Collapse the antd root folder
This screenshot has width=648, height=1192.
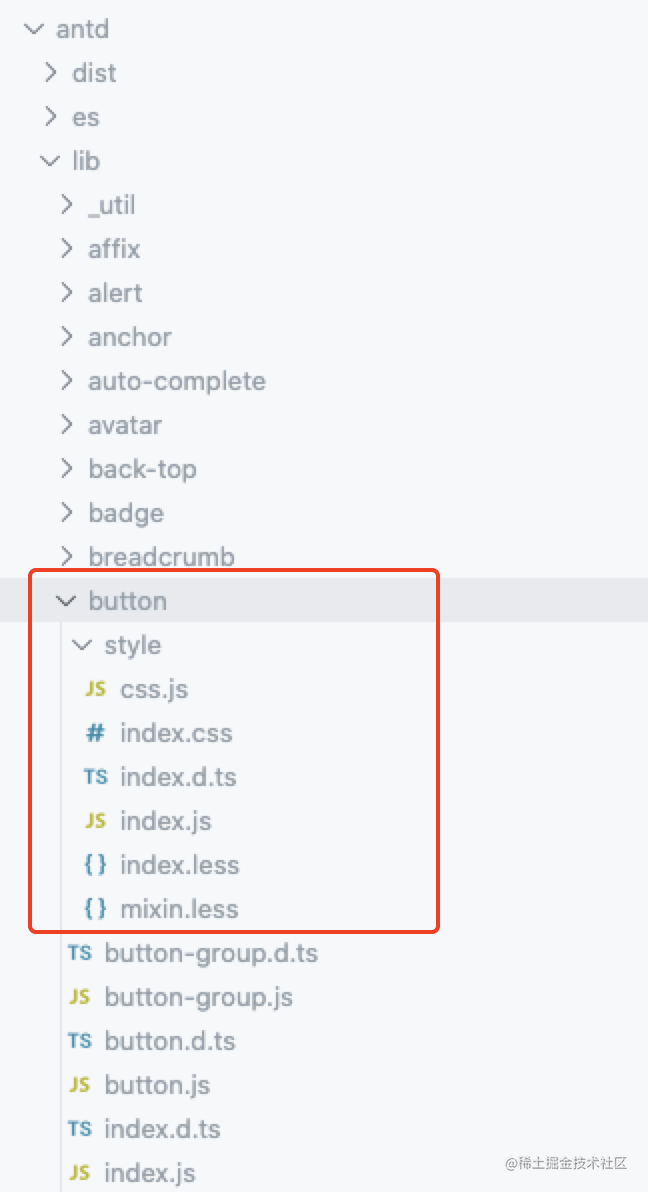click(33, 30)
